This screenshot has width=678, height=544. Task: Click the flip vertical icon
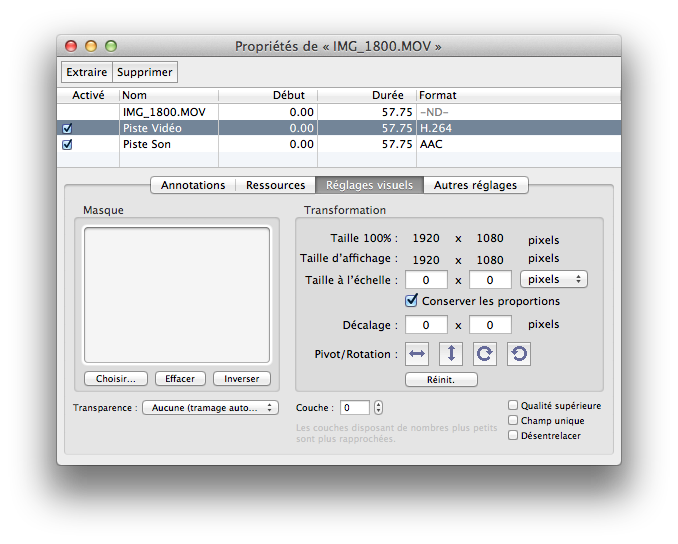point(451,354)
